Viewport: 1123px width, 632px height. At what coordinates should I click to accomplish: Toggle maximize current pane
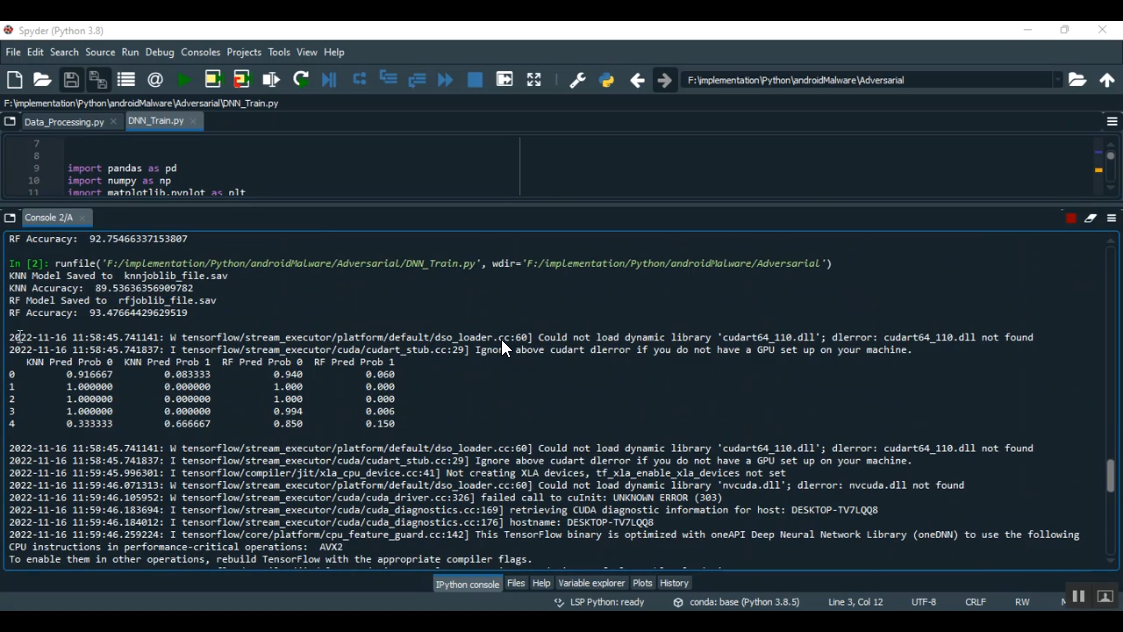[534, 80]
